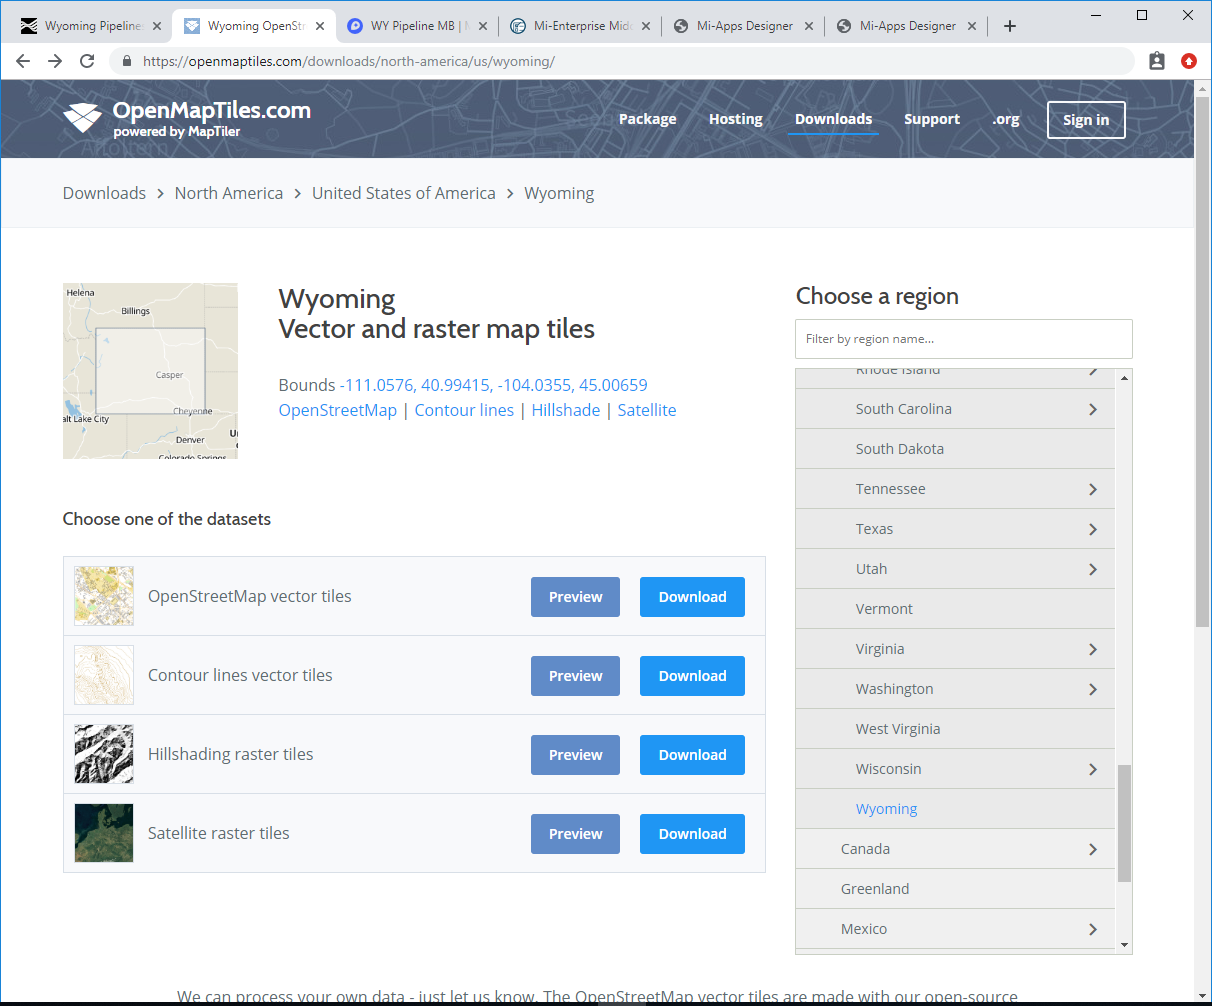Expand the Mexico region chevron
This screenshot has width=1212, height=1006.
click(1093, 929)
